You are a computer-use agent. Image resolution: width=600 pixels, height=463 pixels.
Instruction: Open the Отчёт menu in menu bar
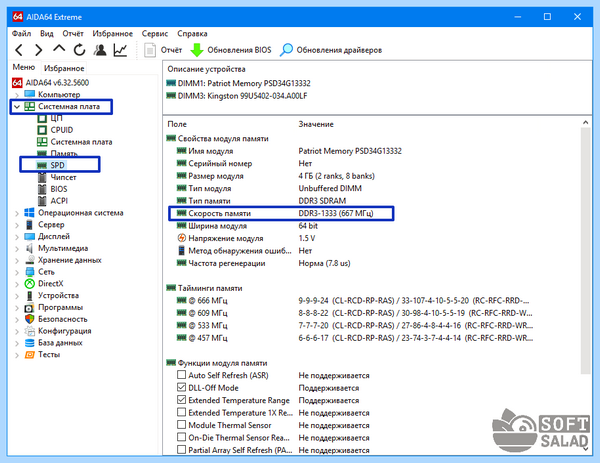[73, 34]
